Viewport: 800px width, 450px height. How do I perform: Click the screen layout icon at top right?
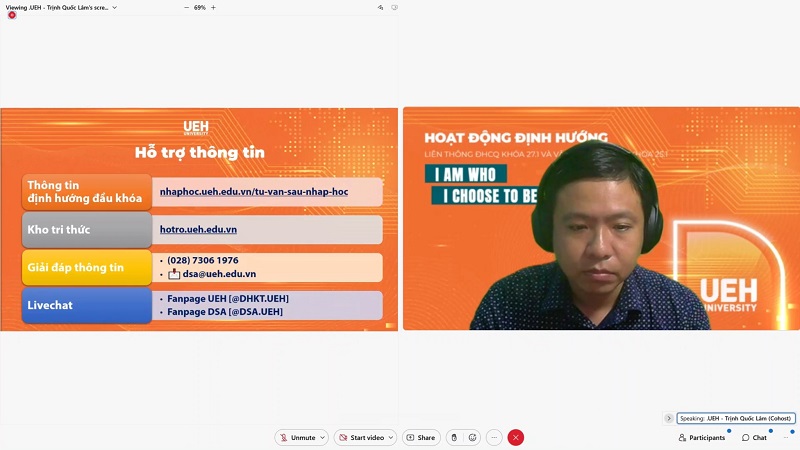394,8
